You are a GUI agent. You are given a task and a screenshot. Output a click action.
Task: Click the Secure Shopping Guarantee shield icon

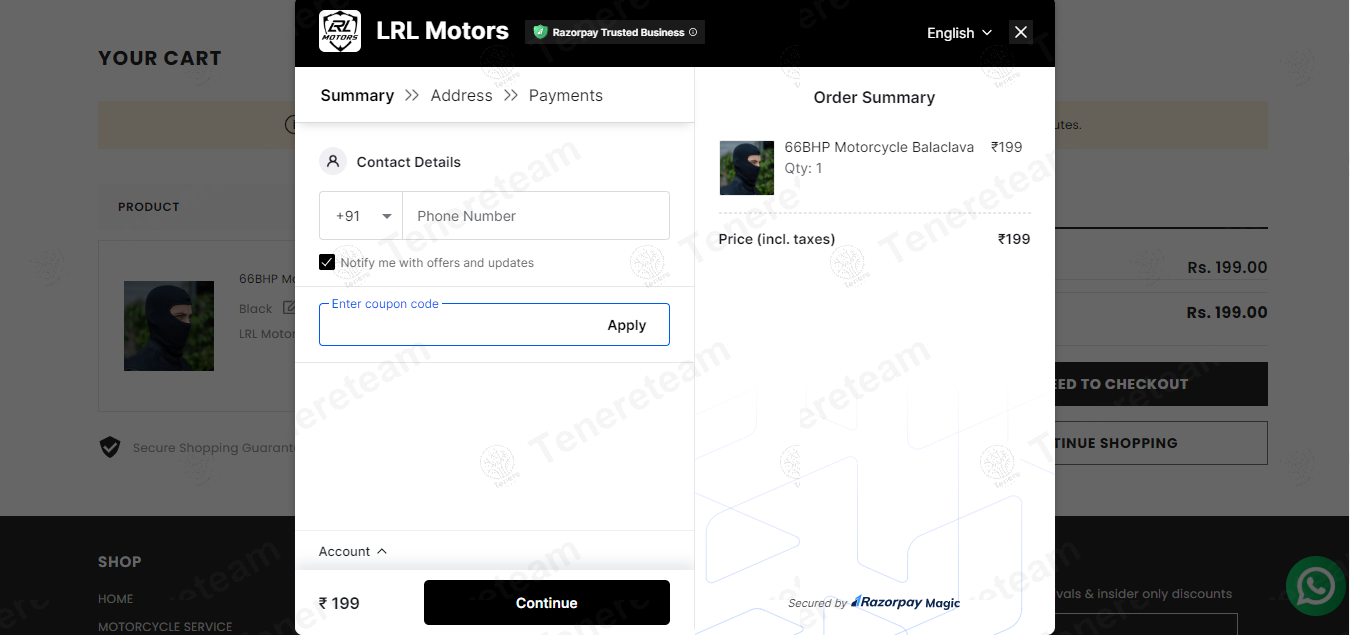coord(110,447)
